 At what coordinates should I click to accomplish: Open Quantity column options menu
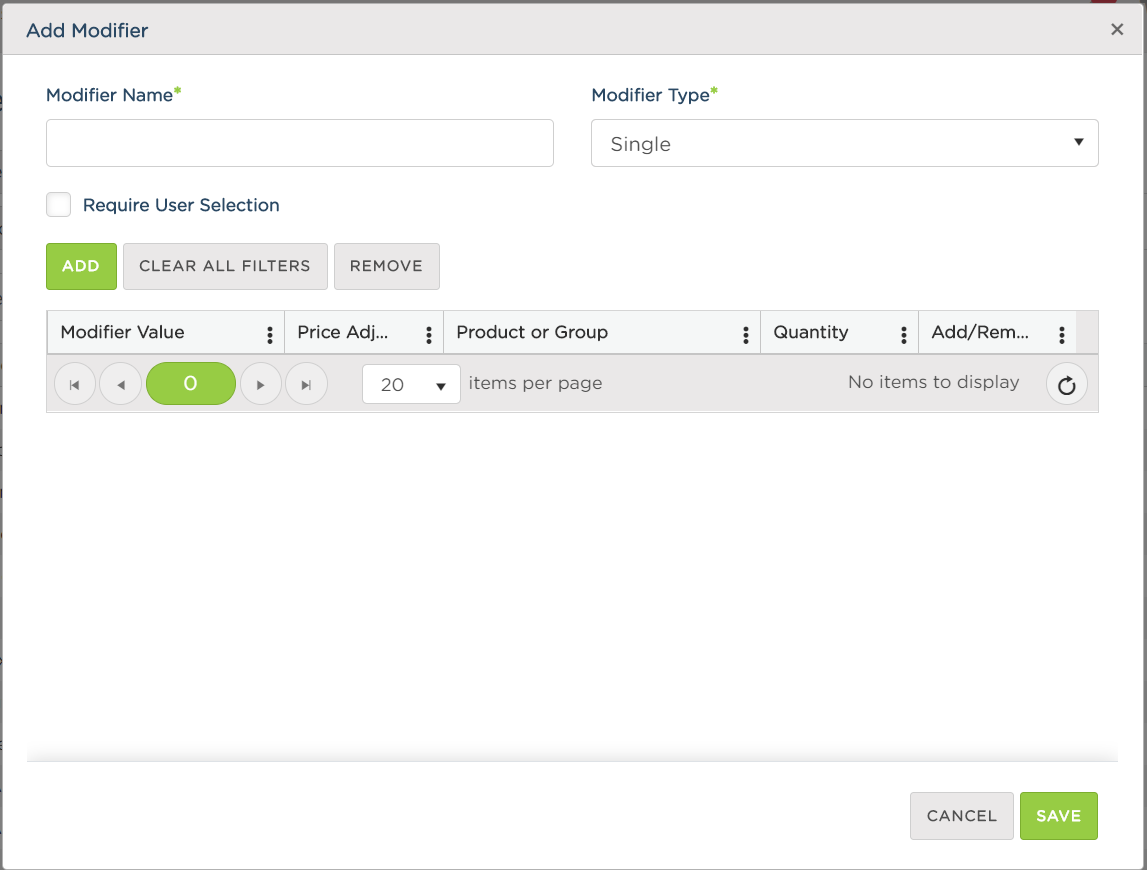point(904,334)
